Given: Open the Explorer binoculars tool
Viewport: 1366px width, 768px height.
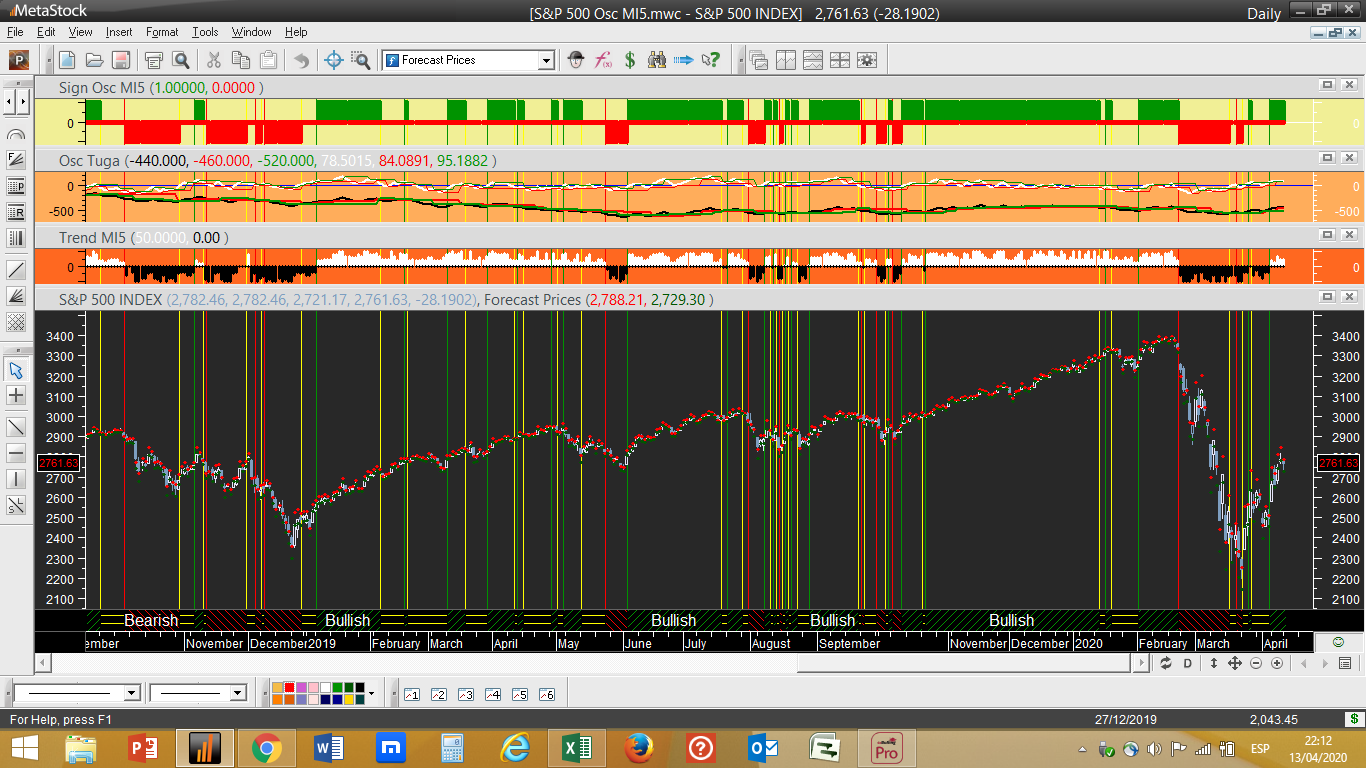Looking at the screenshot, I should point(657,60).
